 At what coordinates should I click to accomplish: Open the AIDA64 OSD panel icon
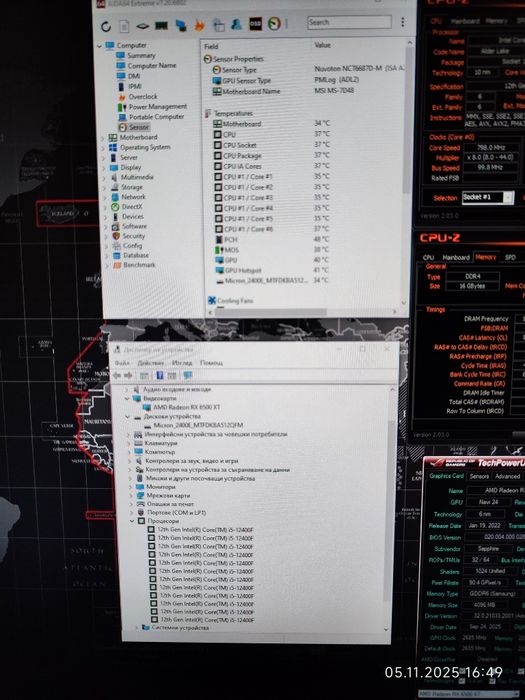(255, 24)
